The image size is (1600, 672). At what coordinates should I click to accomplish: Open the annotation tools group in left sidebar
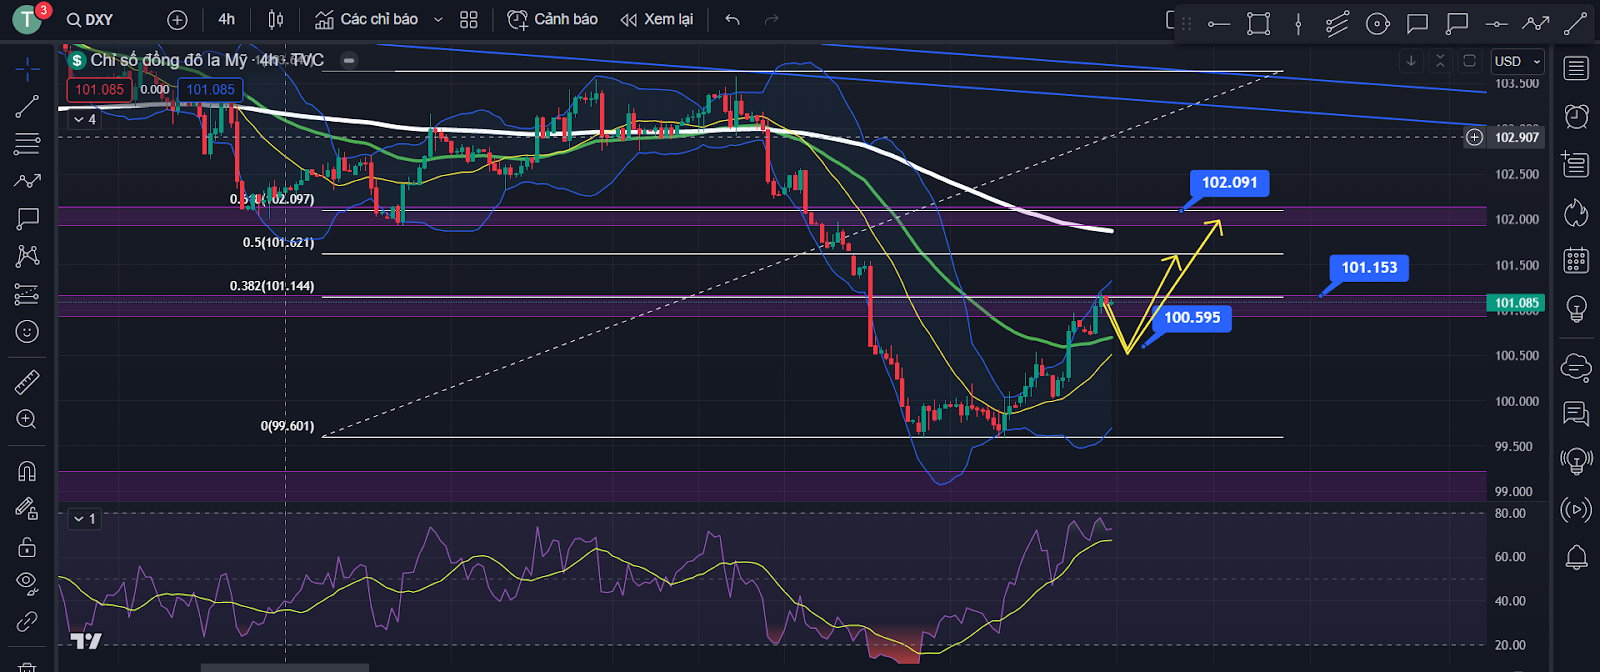tap(27, 218)
